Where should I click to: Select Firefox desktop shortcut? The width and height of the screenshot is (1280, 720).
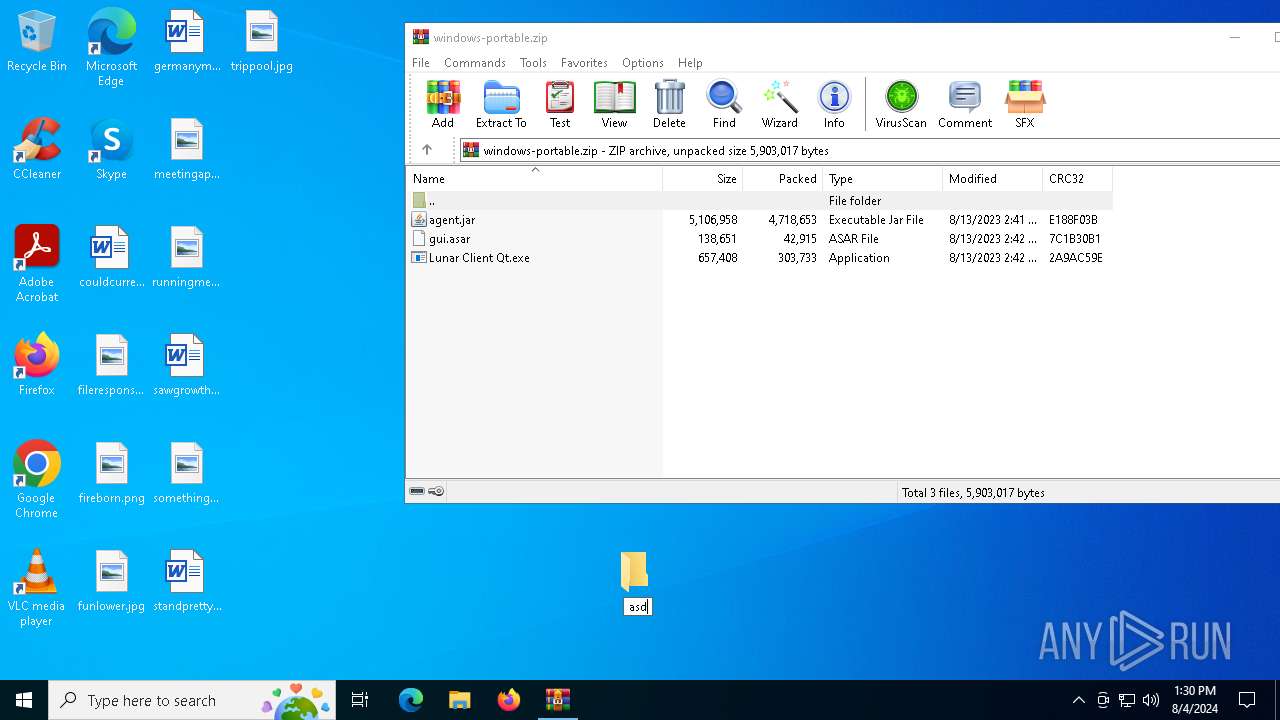pos(37,365)
